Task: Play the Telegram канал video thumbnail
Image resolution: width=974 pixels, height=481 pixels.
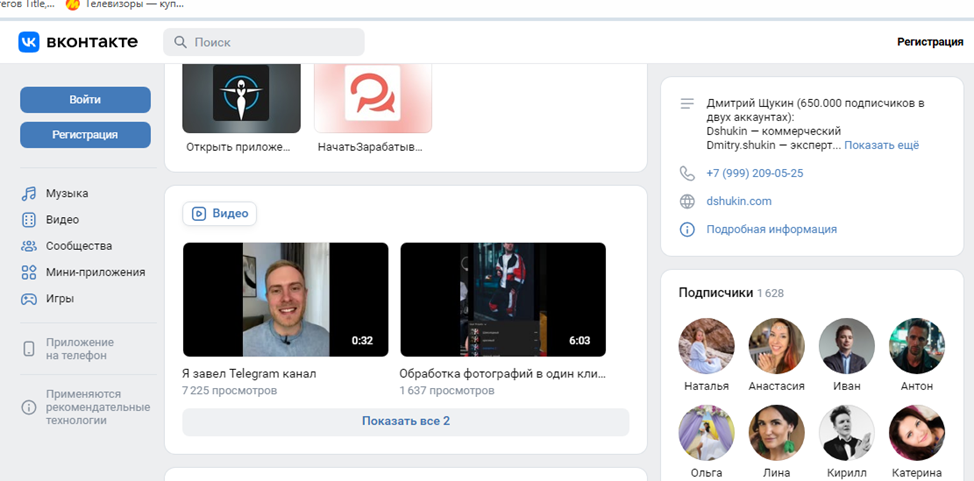Action: coord(285,300)
